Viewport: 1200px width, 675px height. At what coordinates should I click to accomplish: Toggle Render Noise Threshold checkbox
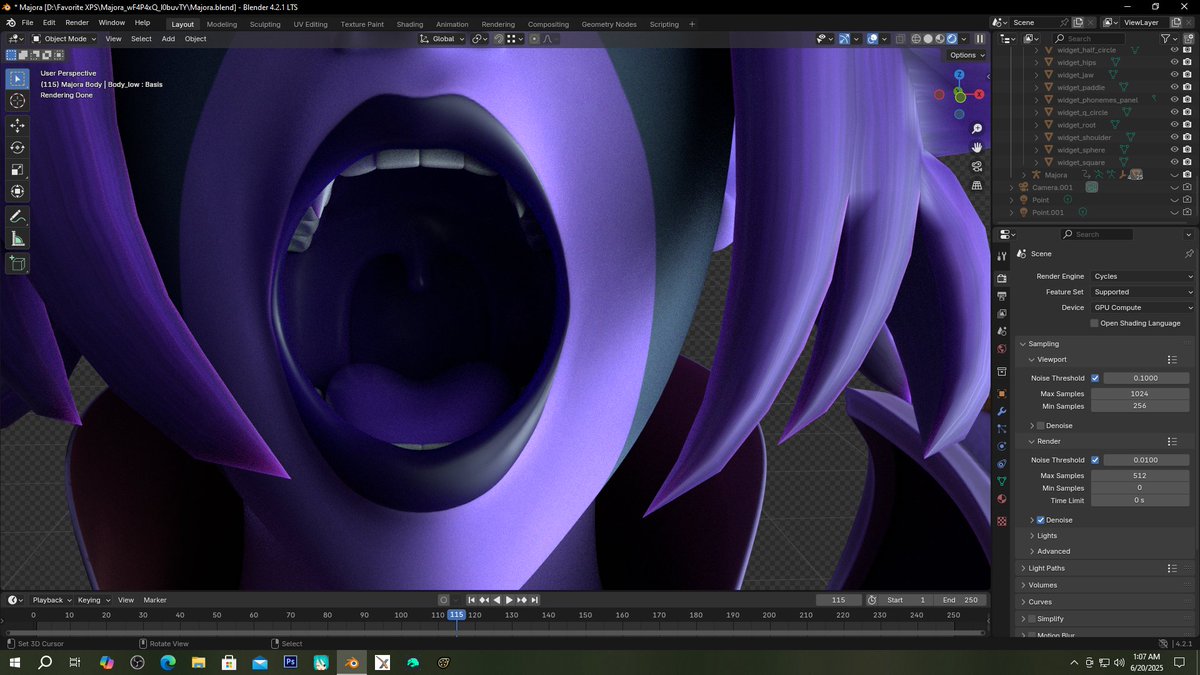coord(1095,460)
